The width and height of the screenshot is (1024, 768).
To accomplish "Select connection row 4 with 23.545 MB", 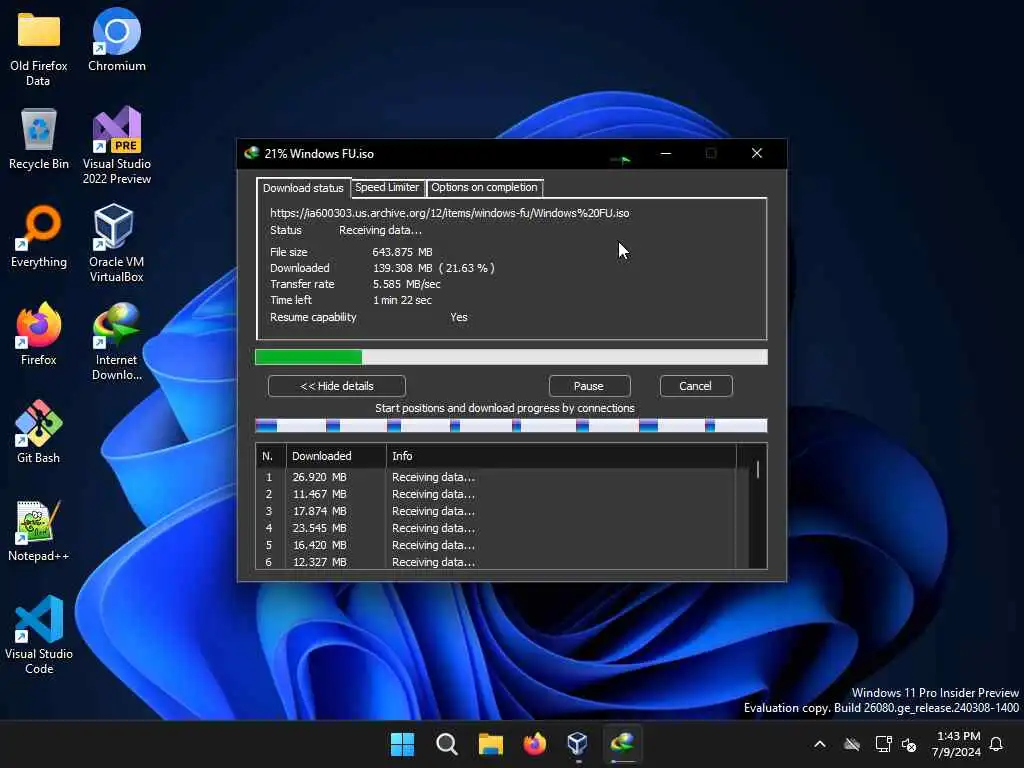I will (x=496, y=528).
